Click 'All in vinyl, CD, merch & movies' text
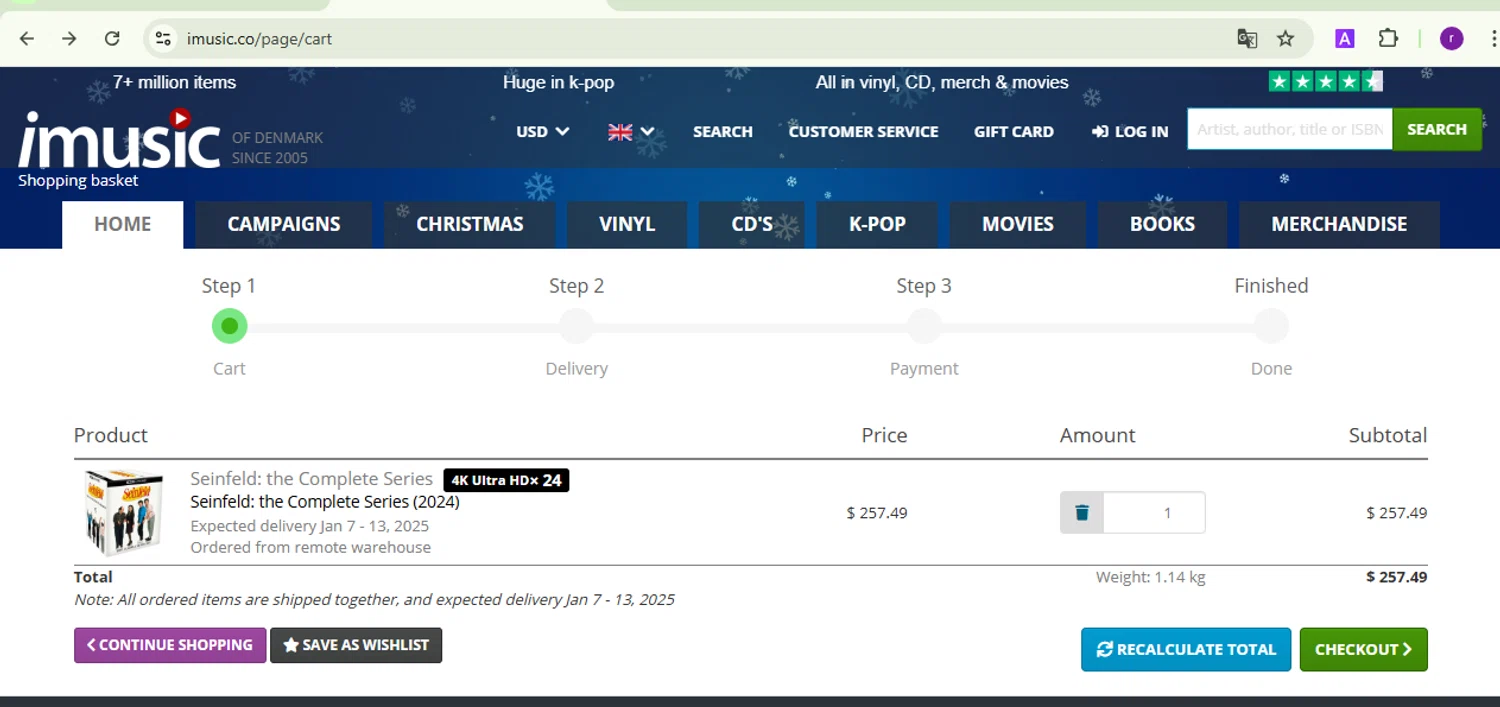Viewport: 1500px width, 707px height. 942,82
